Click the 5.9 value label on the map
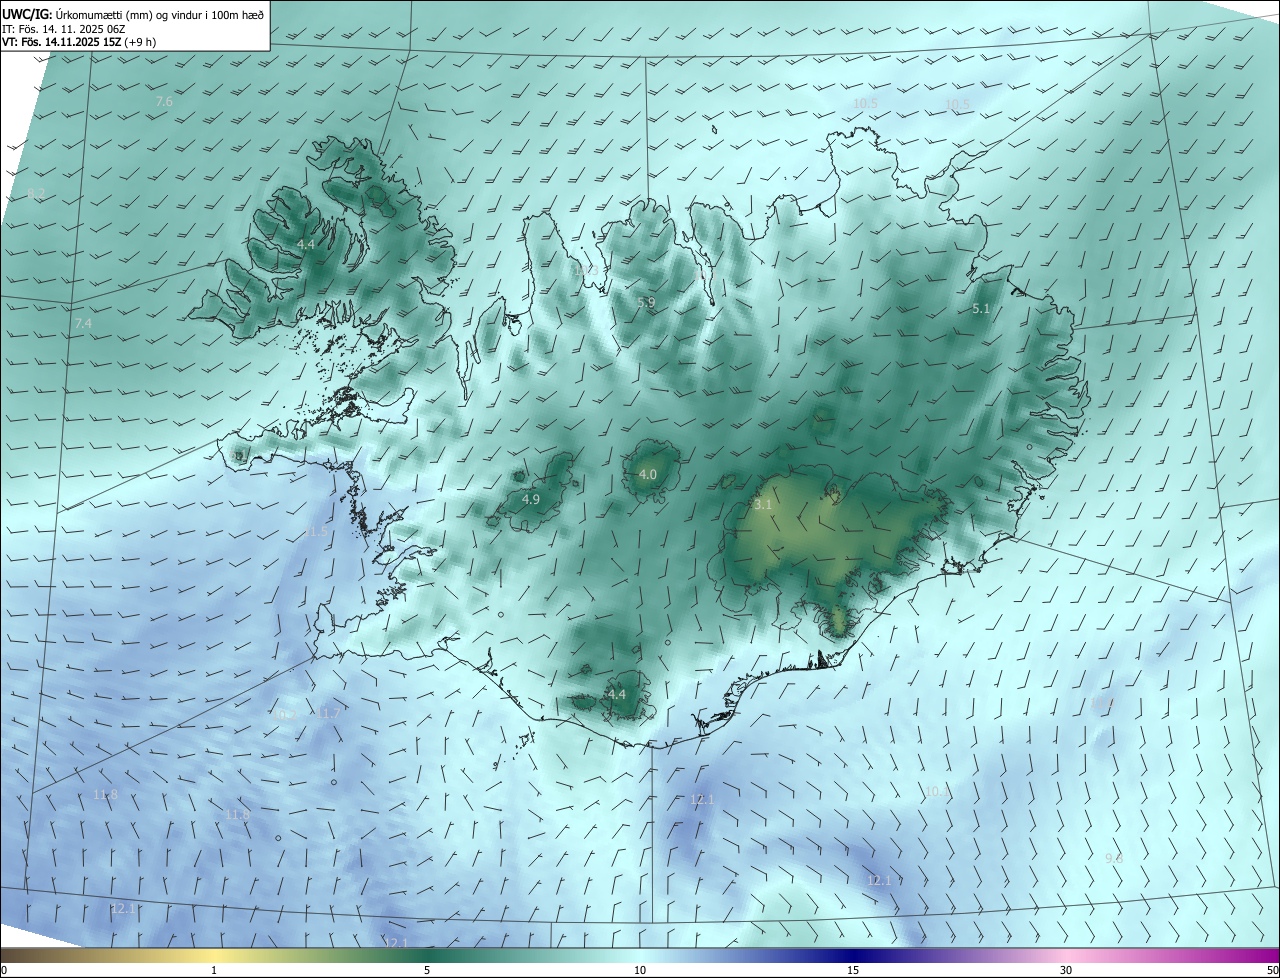Screen dimensions: 1280x978 [646, 302]
